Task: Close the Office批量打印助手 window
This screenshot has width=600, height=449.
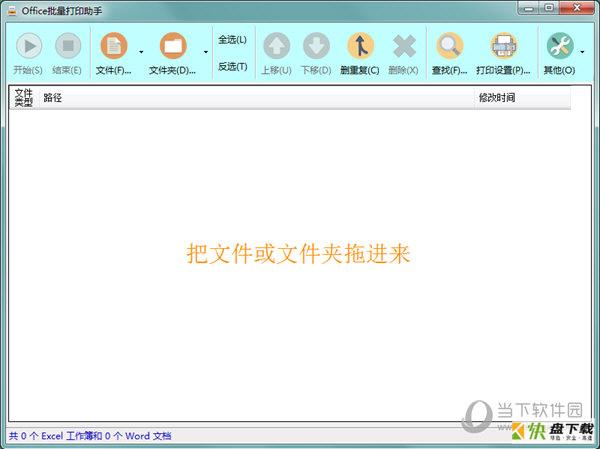Action: click(577, 8)
